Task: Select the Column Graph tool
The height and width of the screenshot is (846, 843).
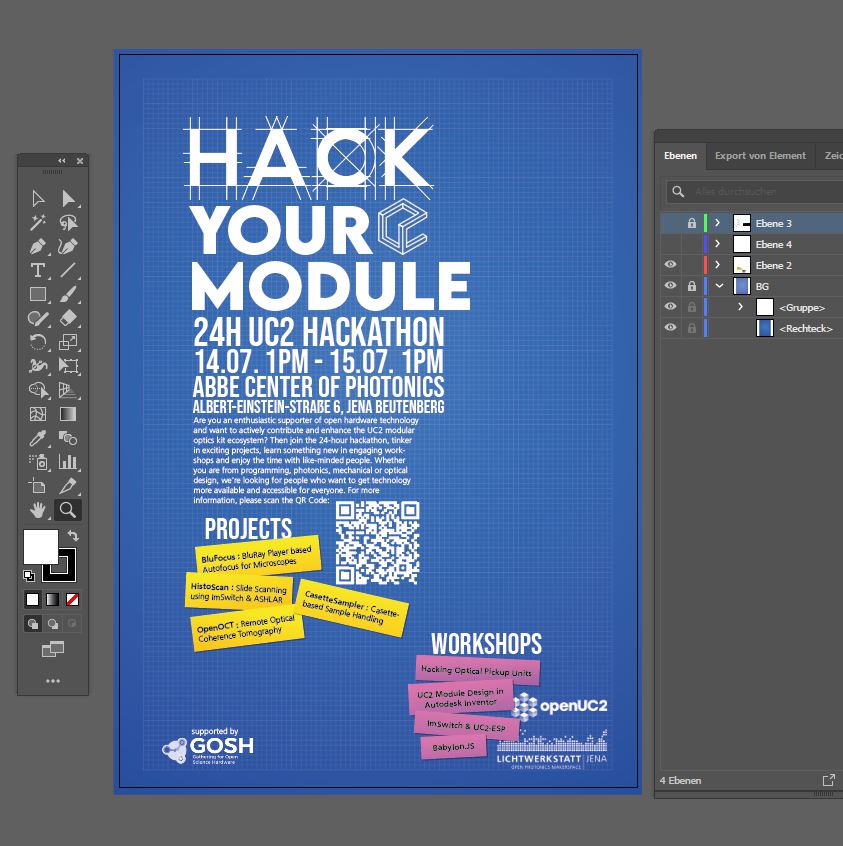Action: click(x=68, y=462)
